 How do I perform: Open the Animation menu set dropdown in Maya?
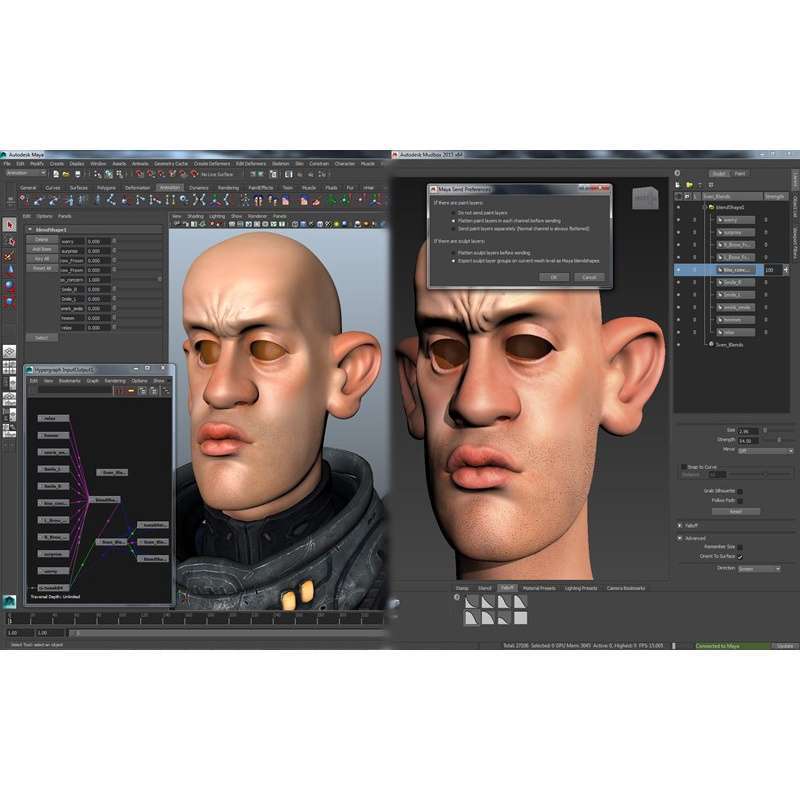pos(30,172)
